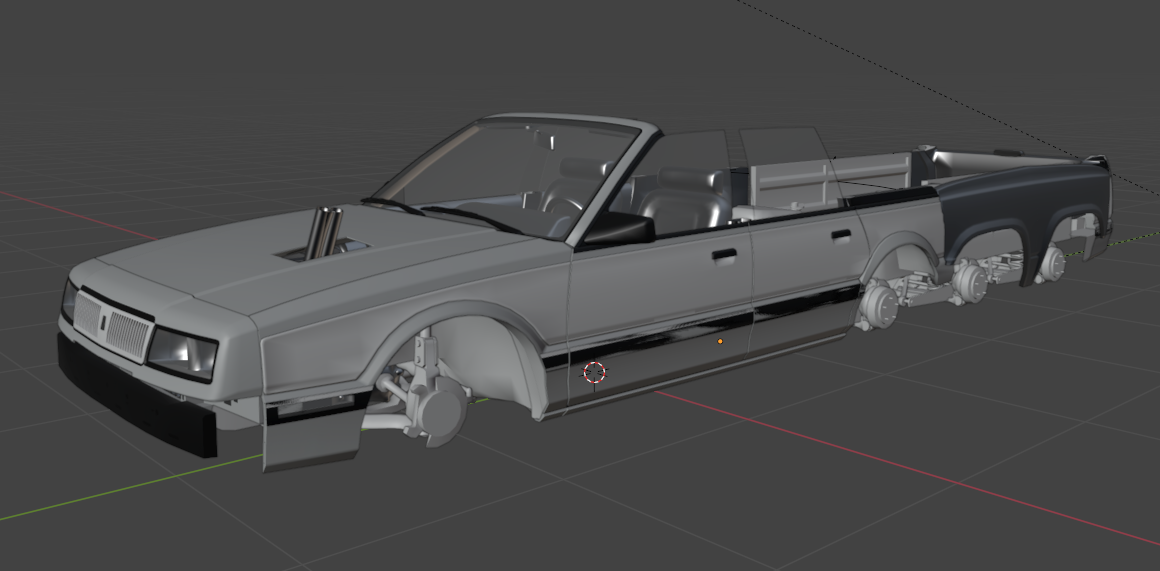Click the rear door handle
This screenshot has width=1160, height=571.
coord(840,236)
